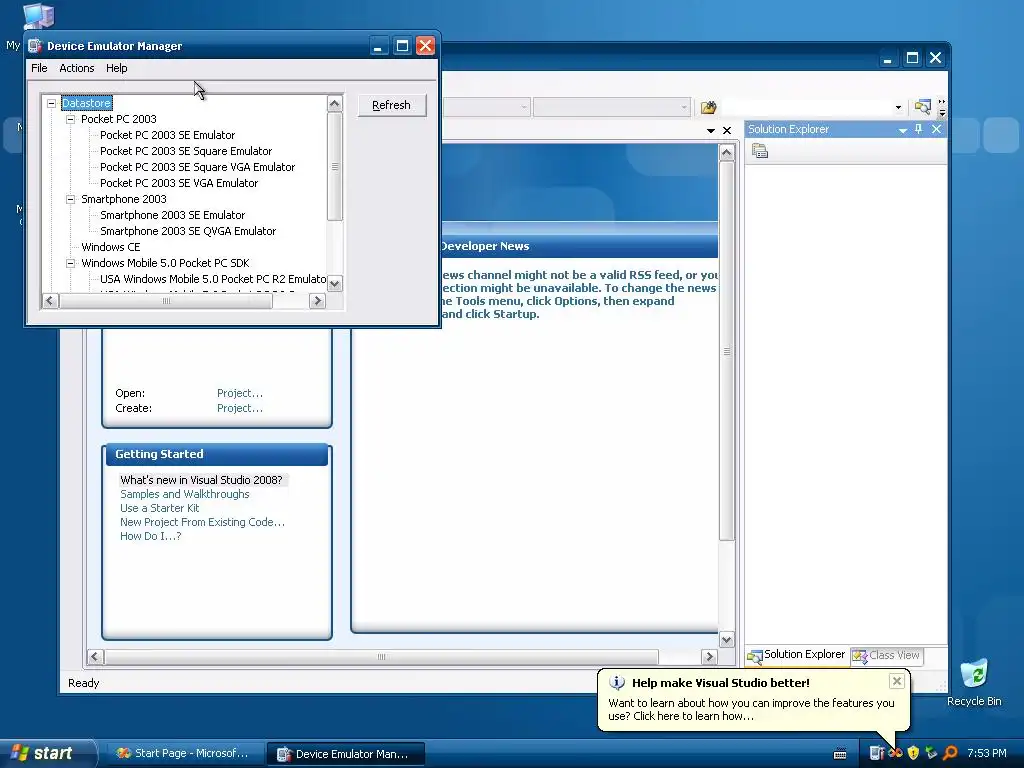Open the Start Page active files dropdown
1024x768 pixels.
click(711, 131)
